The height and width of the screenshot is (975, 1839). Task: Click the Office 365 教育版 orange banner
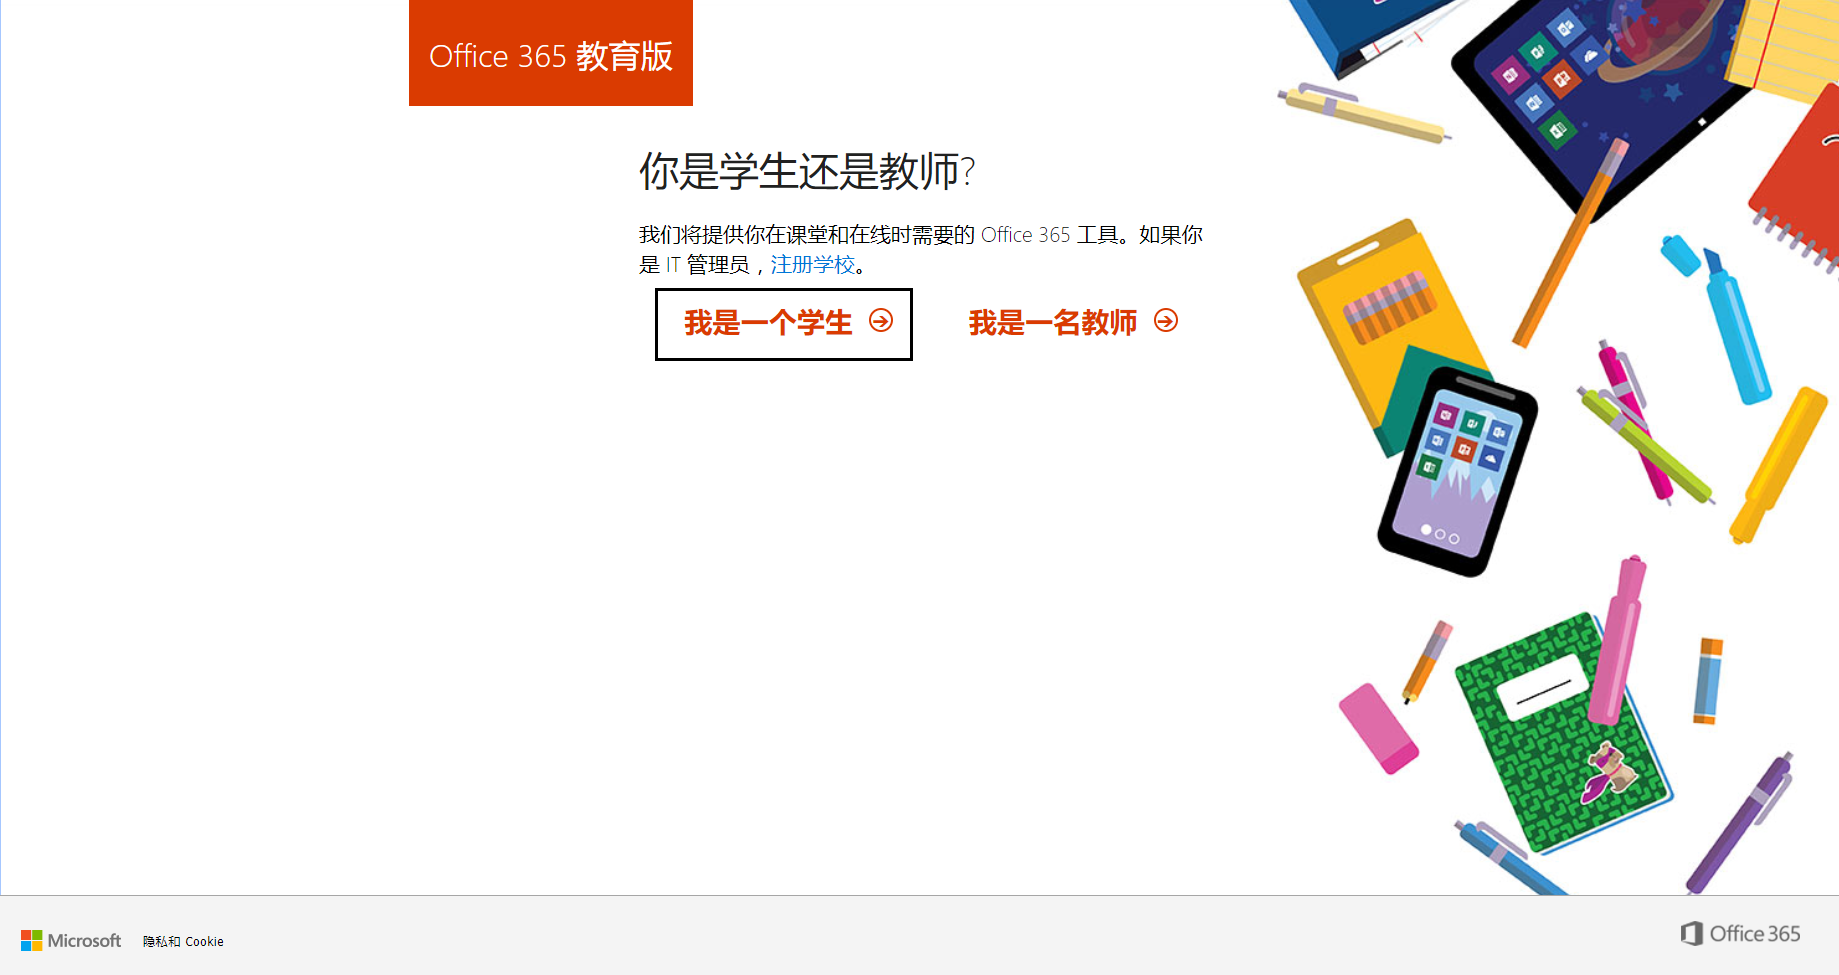tap(551, 53)
